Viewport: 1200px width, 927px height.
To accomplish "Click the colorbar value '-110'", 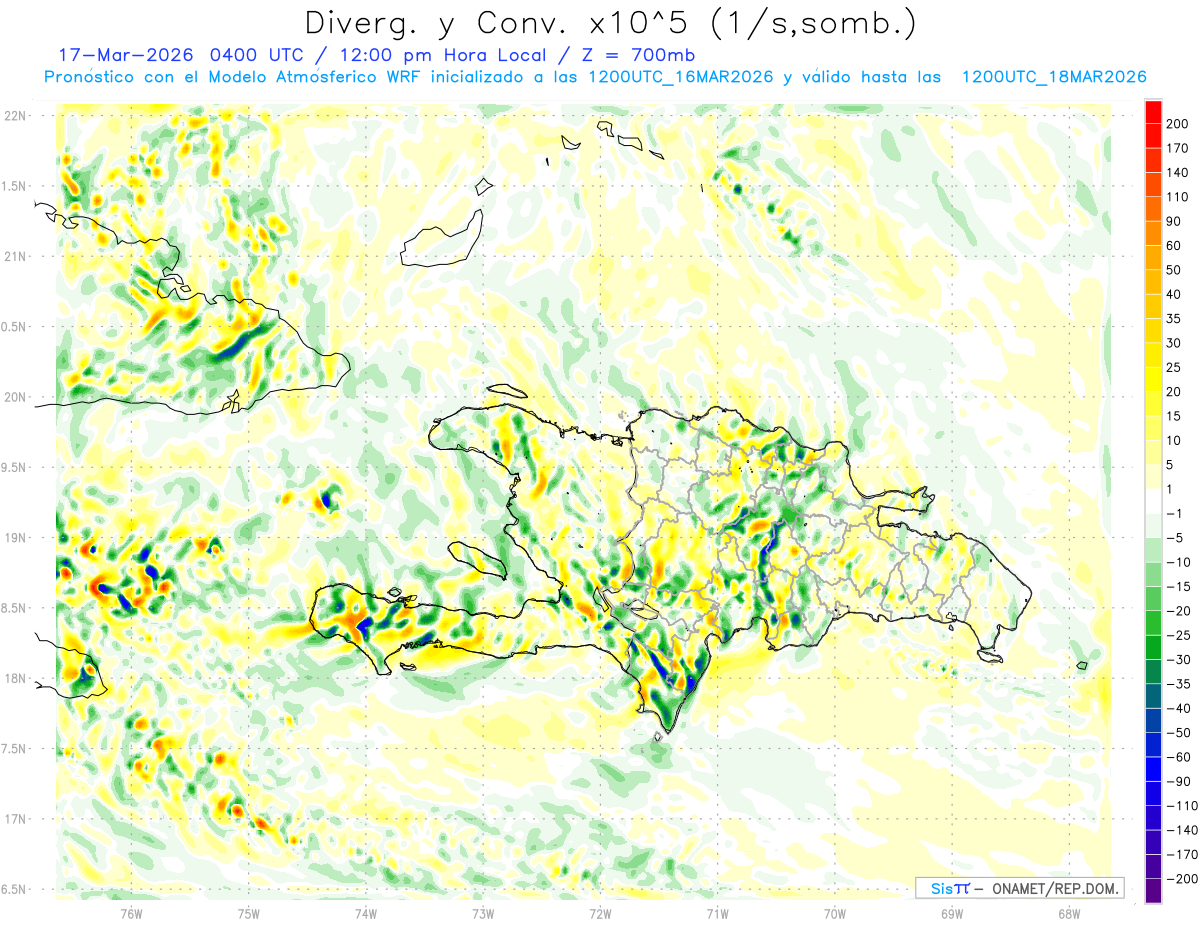I will 1182,805.
